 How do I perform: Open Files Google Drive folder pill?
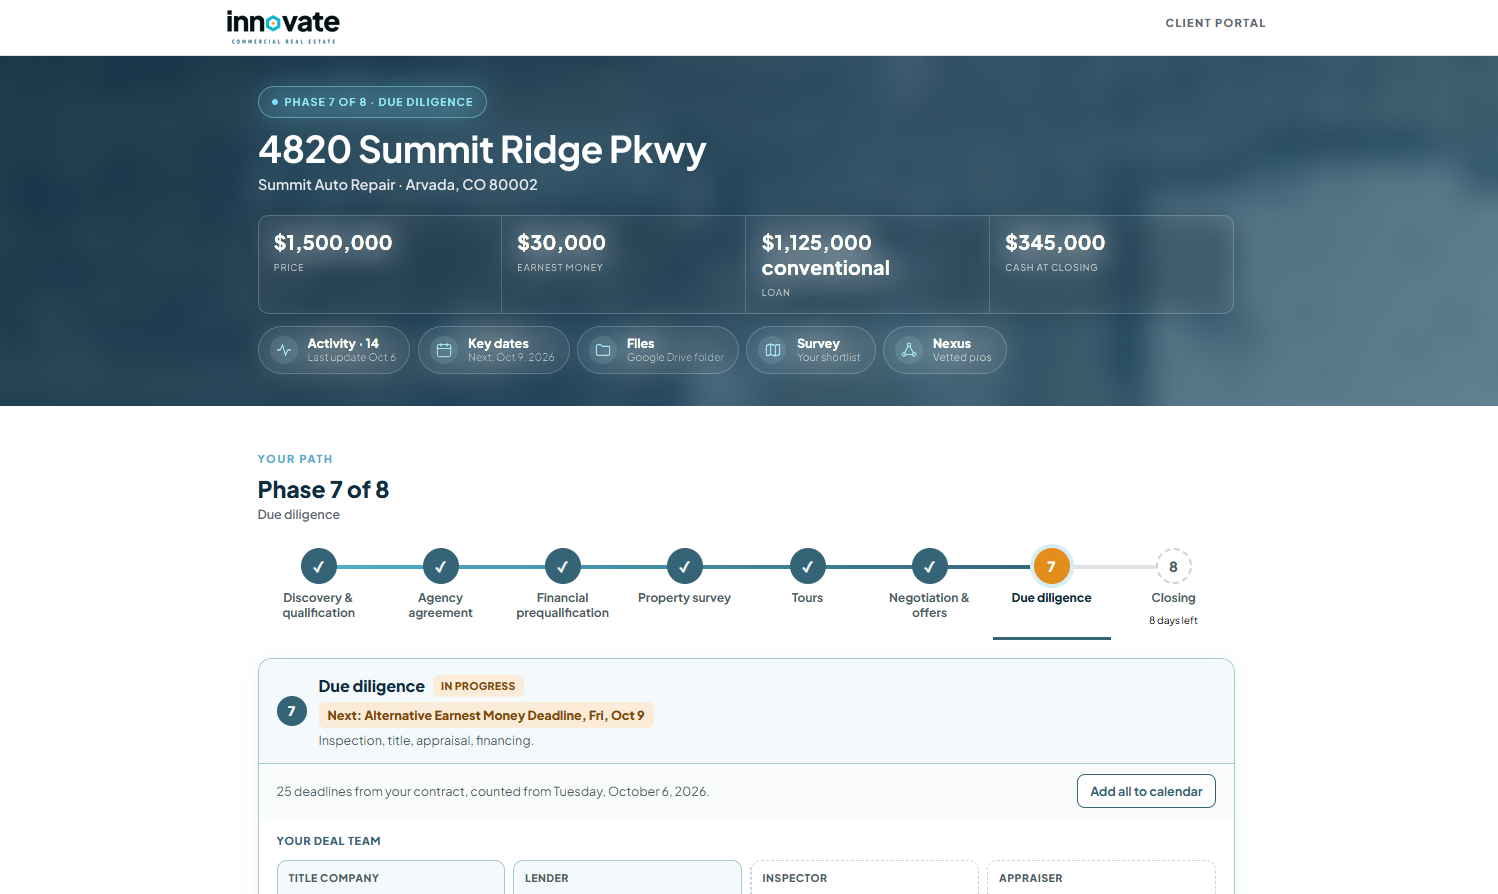tap(658, 350)
